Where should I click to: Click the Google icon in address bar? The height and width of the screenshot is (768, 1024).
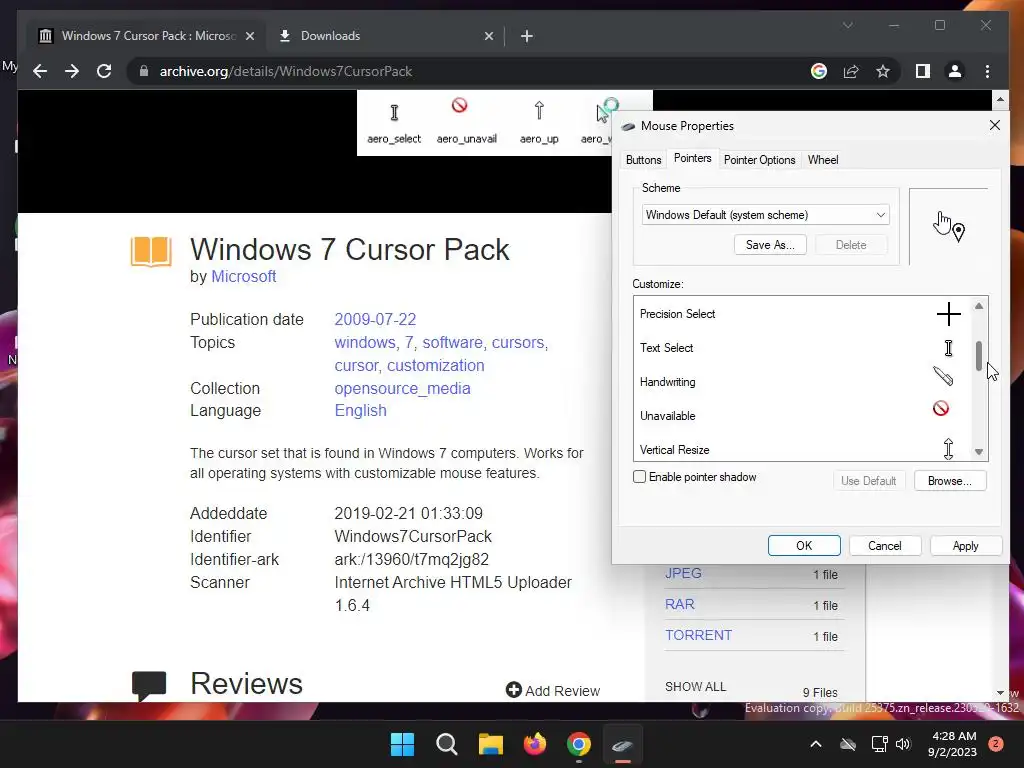coord(819,71)
